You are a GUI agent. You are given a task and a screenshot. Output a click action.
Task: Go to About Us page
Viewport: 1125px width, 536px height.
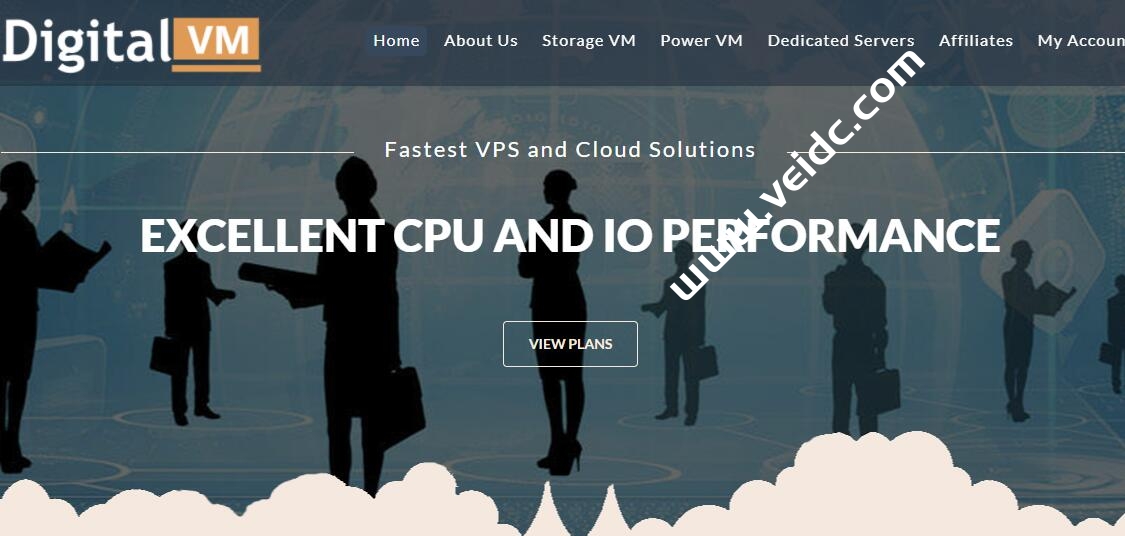click(x=481, y=41)
